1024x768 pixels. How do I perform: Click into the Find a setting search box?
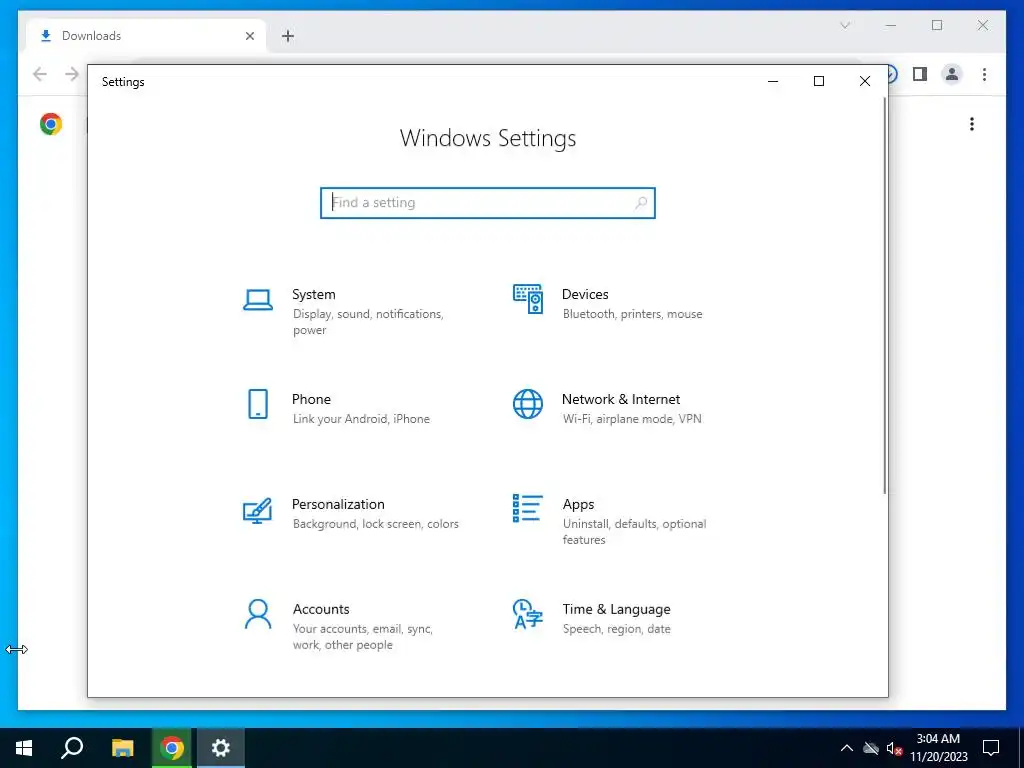488,203
